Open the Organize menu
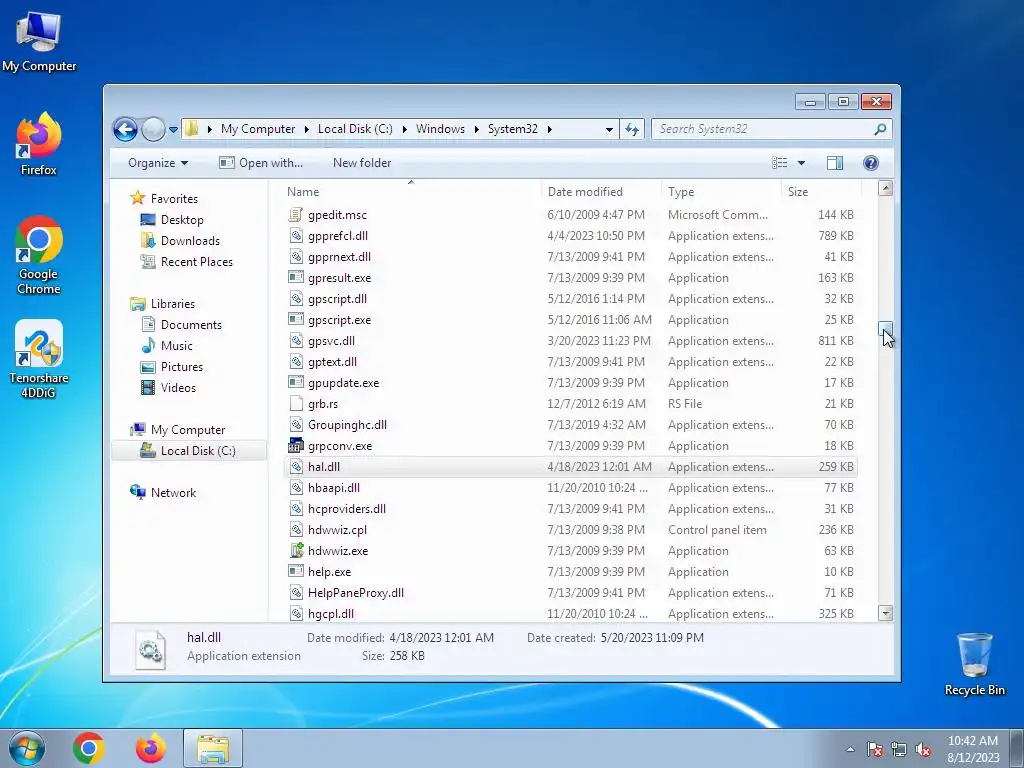The image size is (1024, 768). pyautogui.click(x=158, y=163)
